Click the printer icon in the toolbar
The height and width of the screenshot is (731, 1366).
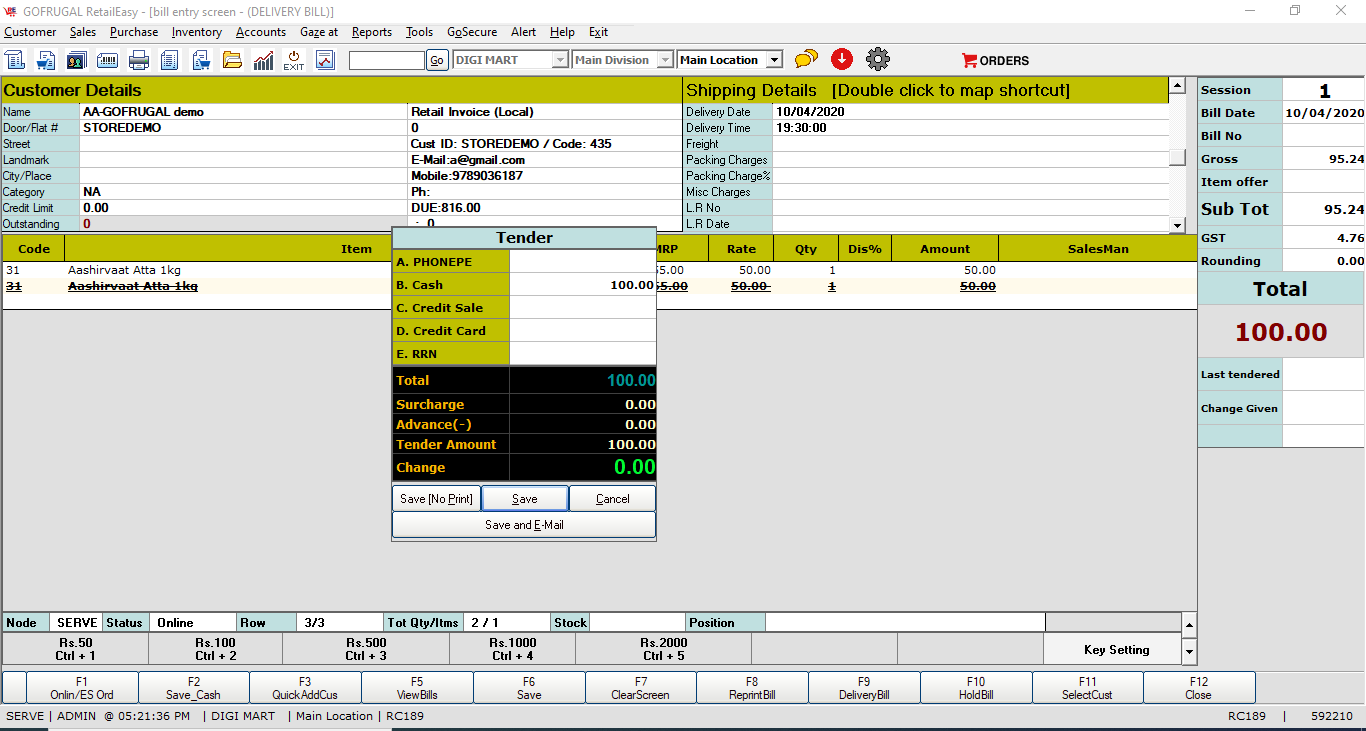coord(139,60)
